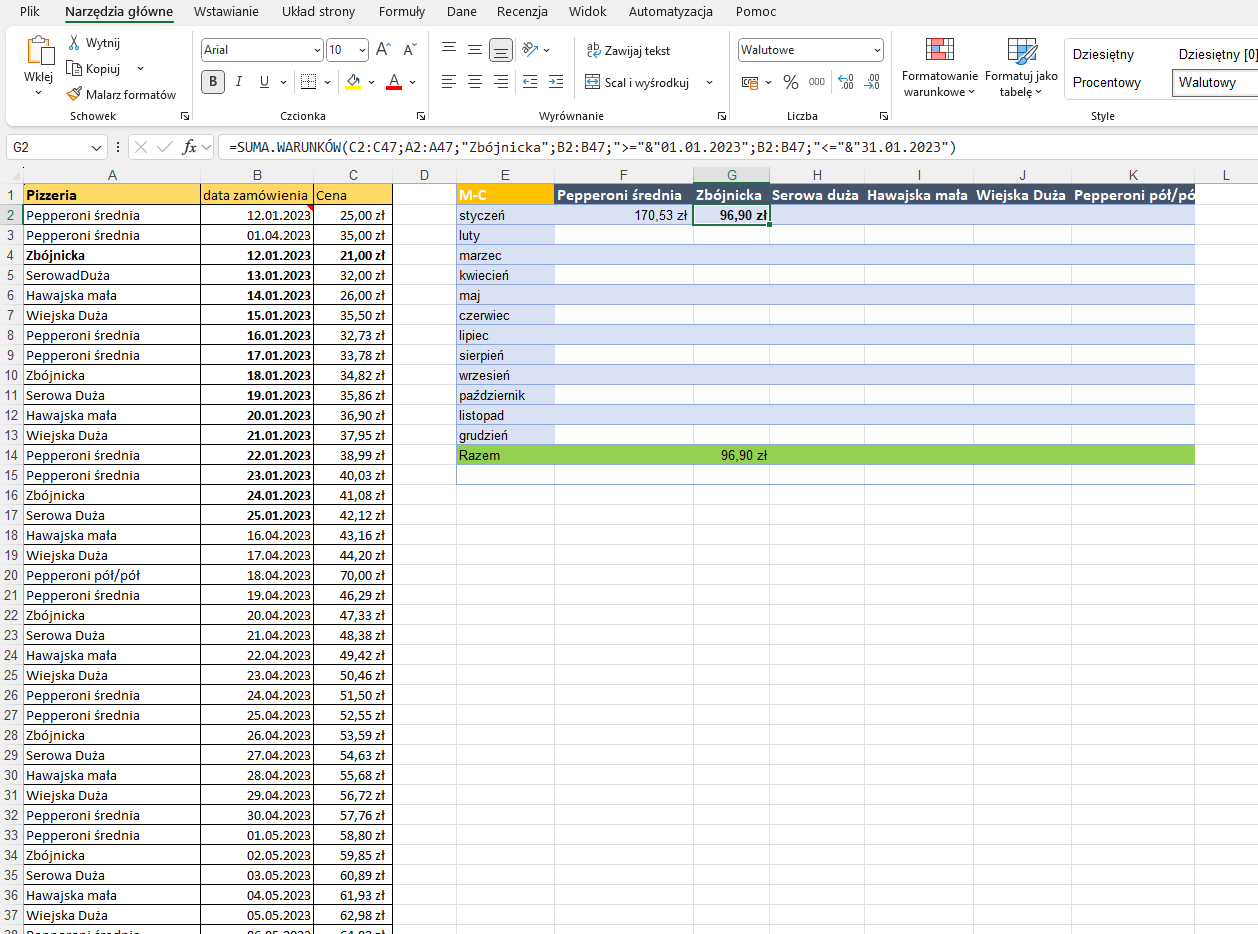Screen dimensions: 1258x934
Task: Apply the Procentowy cell style
Action: (1106, 82)
